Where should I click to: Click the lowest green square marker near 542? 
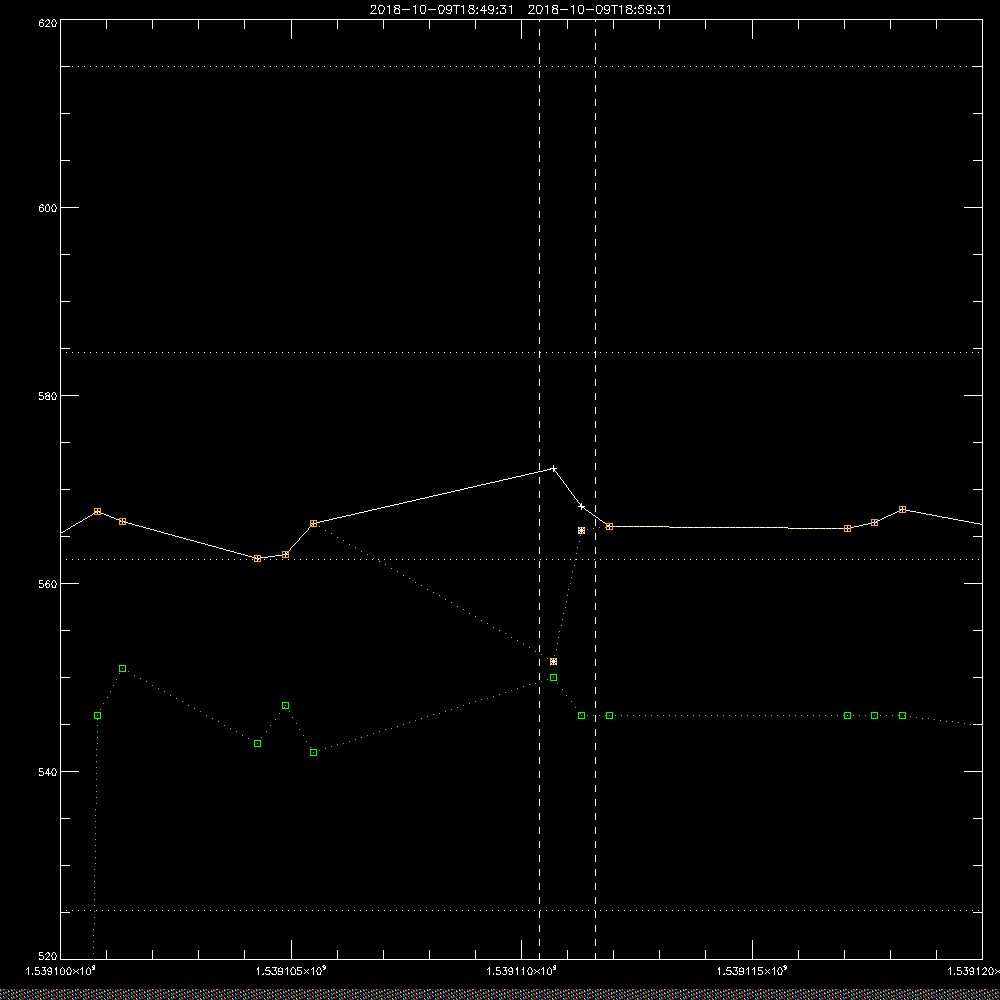[313, 753]
